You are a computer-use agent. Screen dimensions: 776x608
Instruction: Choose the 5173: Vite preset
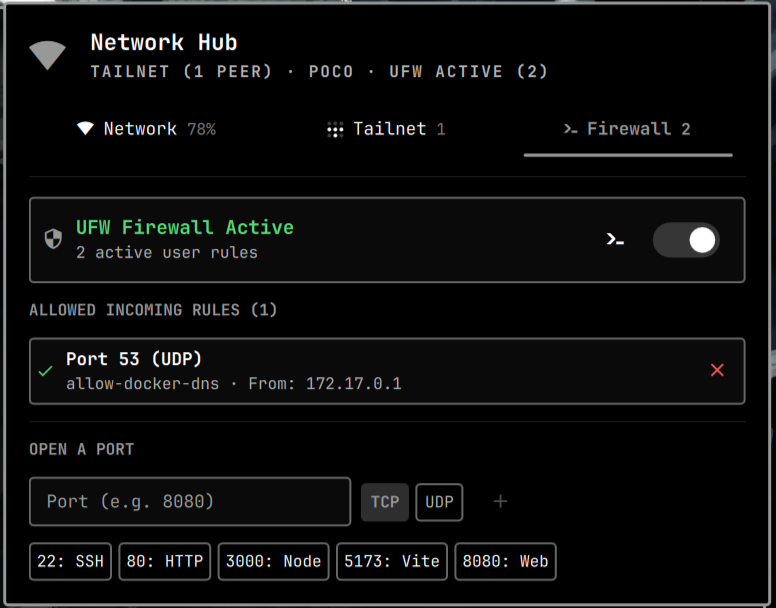click(392, 561)
